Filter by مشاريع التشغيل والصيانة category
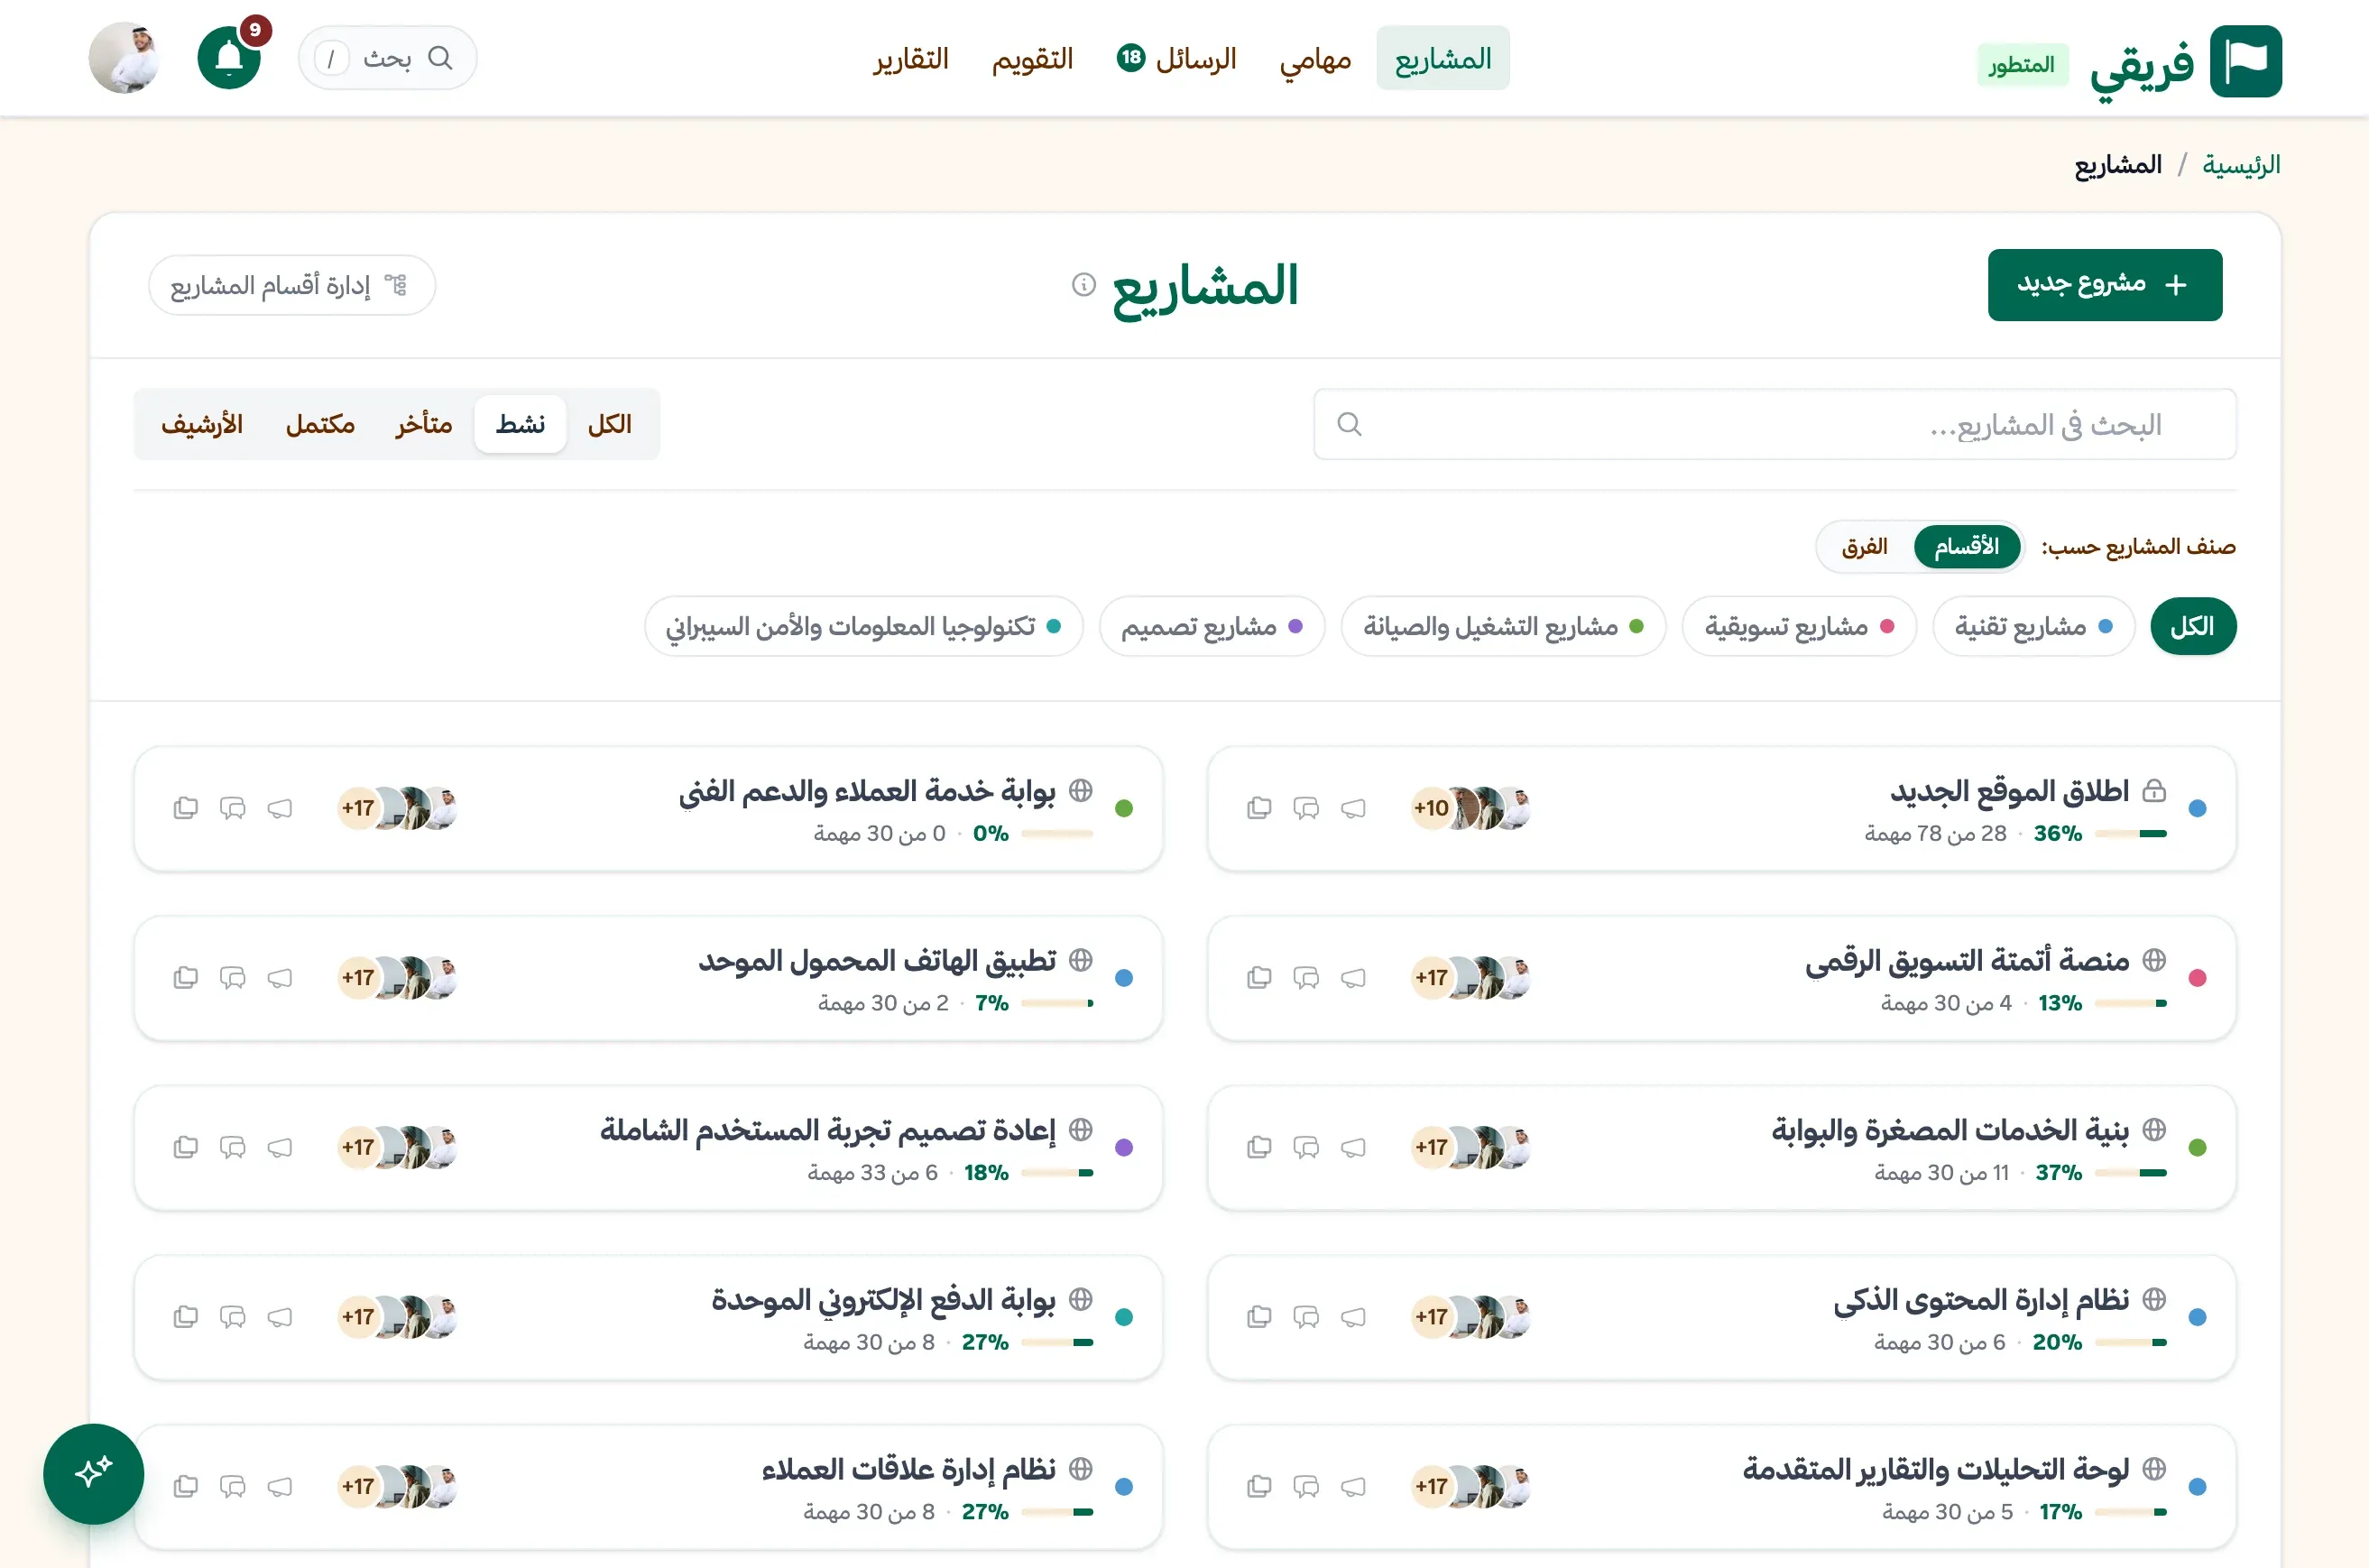Screen dimensions: 2369x1568 (1503, 627)
